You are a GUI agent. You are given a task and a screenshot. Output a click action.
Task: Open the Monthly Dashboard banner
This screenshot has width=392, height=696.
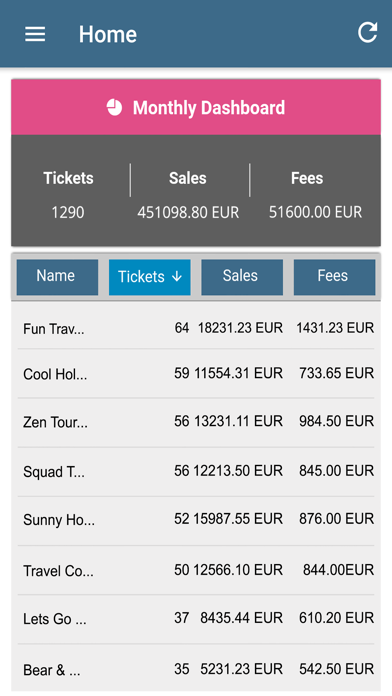[196, 107]
